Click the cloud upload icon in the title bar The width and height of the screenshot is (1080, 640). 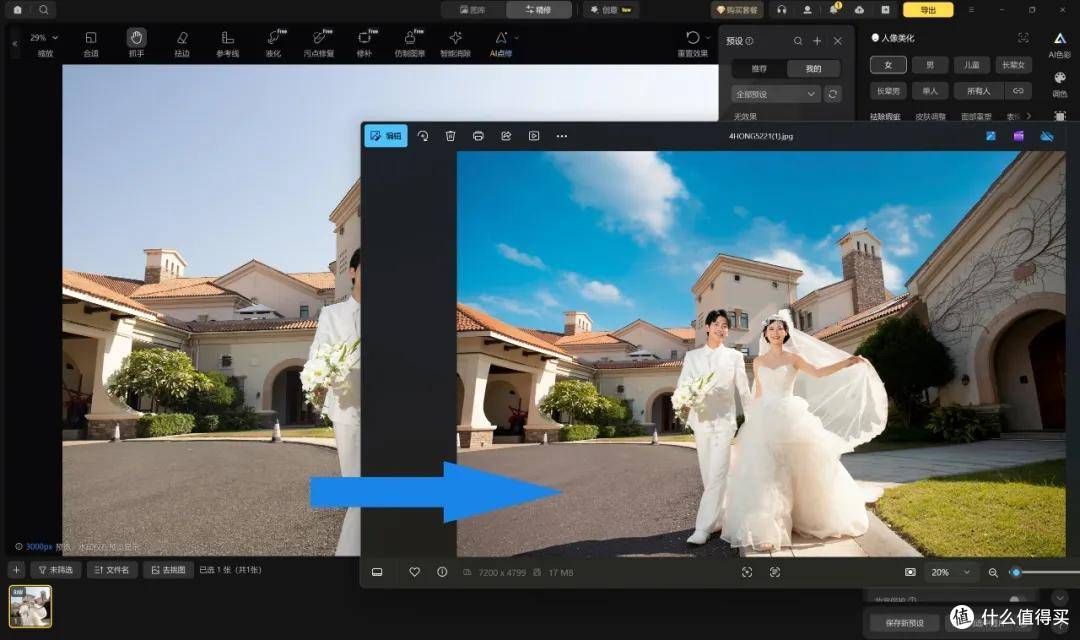[860, 10]
